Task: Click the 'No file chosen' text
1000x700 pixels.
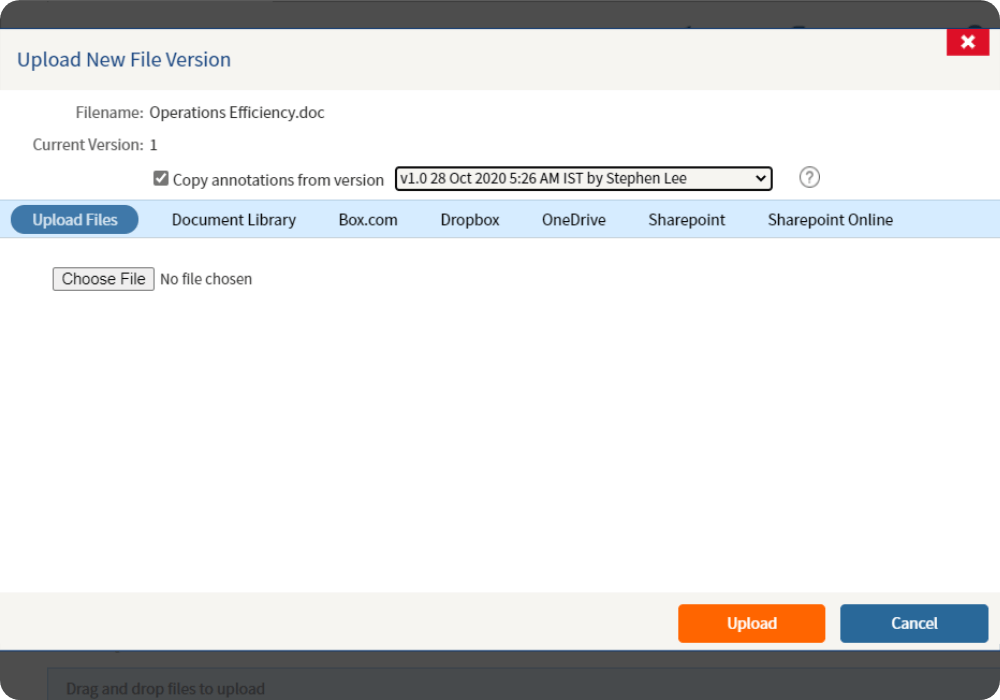Action: click(206, 279)
